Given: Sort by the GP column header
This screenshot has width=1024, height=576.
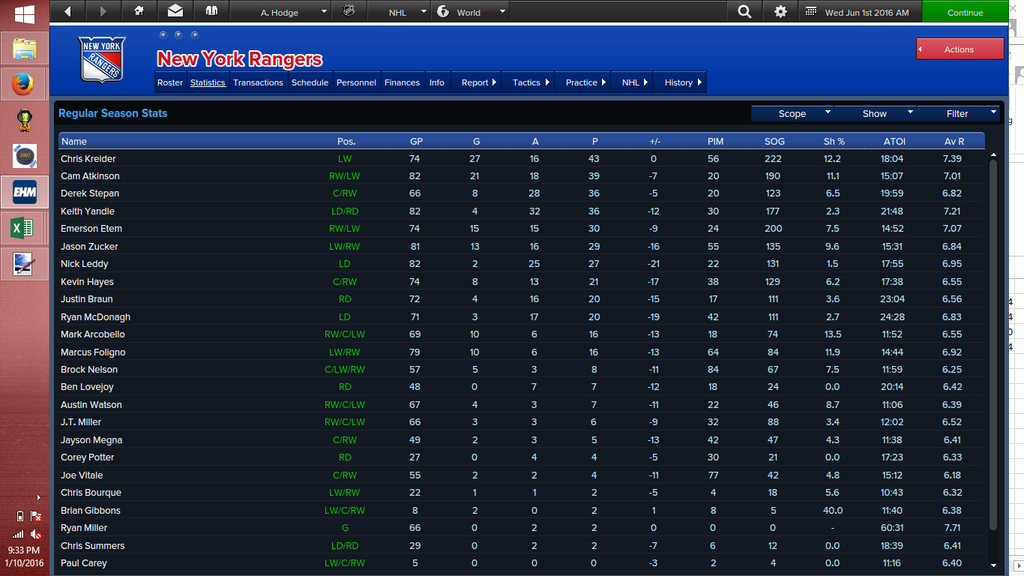Looking at the screenshot, I should coord(416,141).
